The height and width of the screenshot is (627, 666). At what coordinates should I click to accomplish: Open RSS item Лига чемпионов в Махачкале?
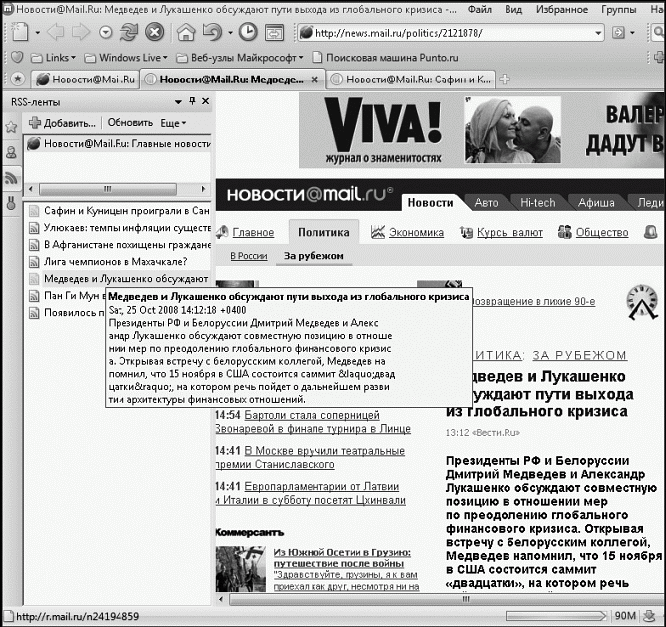(116, 262)
